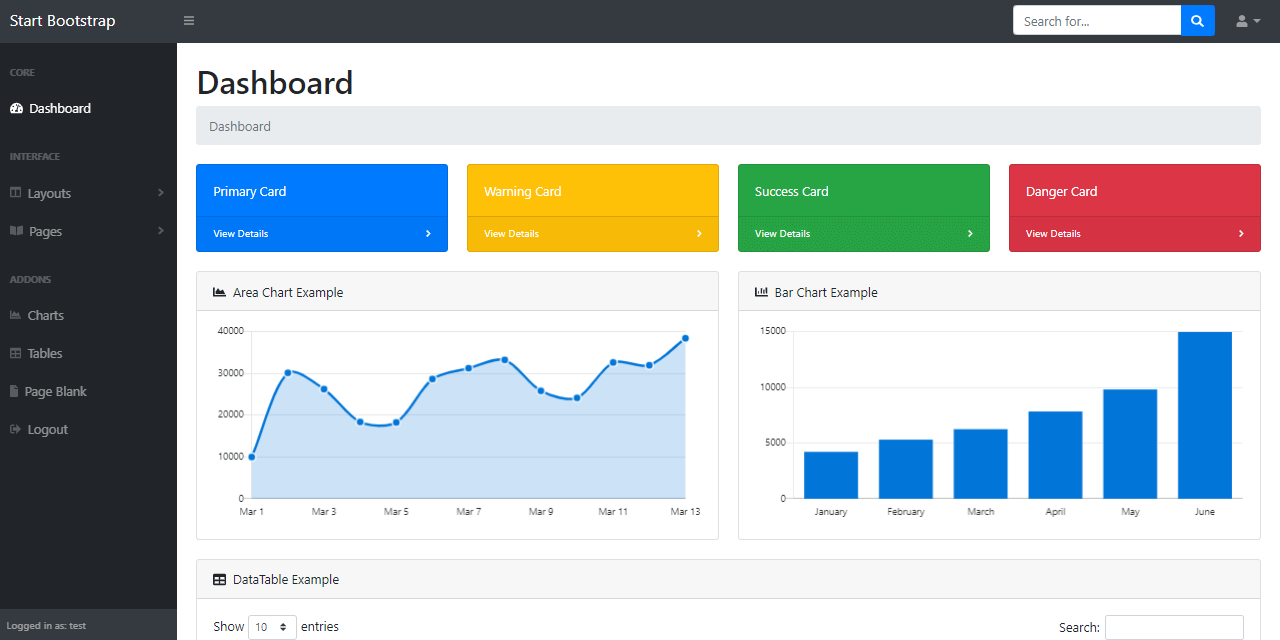Viewport: 1280px width, 640px height.
Task: Click the Charts icon in the sidebar
Action: point(15,314)
